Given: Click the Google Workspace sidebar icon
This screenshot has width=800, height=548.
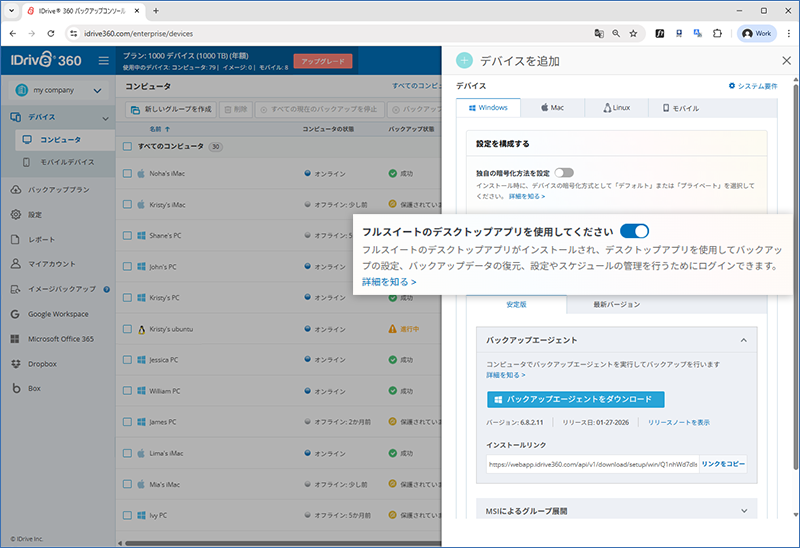Looking at the screenshot, I should (17, 314).
